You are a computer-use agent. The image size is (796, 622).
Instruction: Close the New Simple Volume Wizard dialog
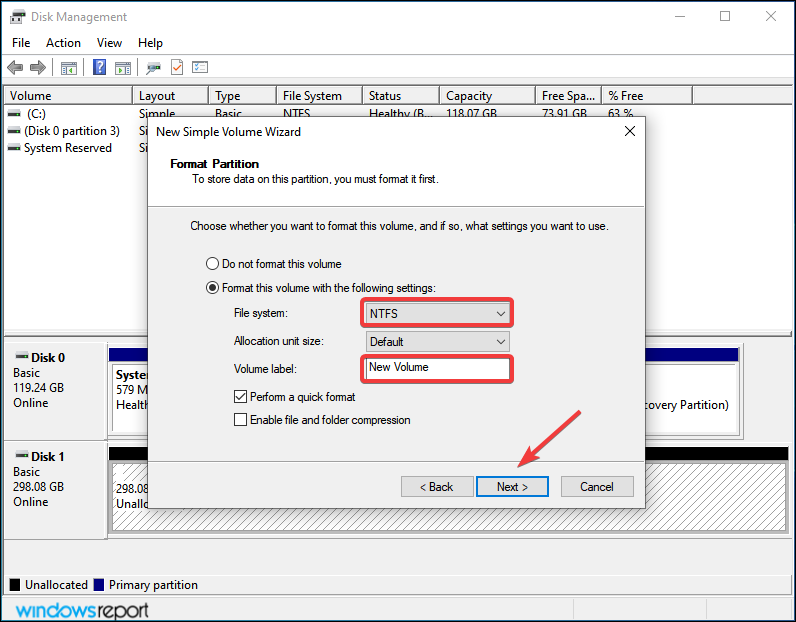pos(630,132)
